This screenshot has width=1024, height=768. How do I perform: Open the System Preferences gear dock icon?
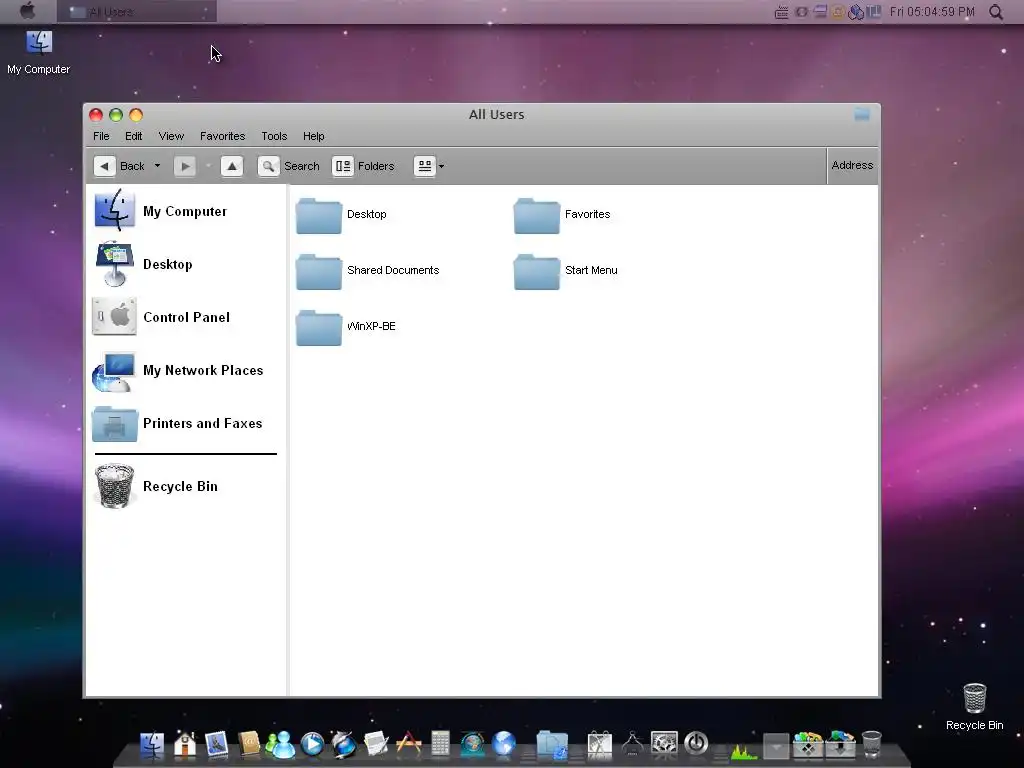664,744
